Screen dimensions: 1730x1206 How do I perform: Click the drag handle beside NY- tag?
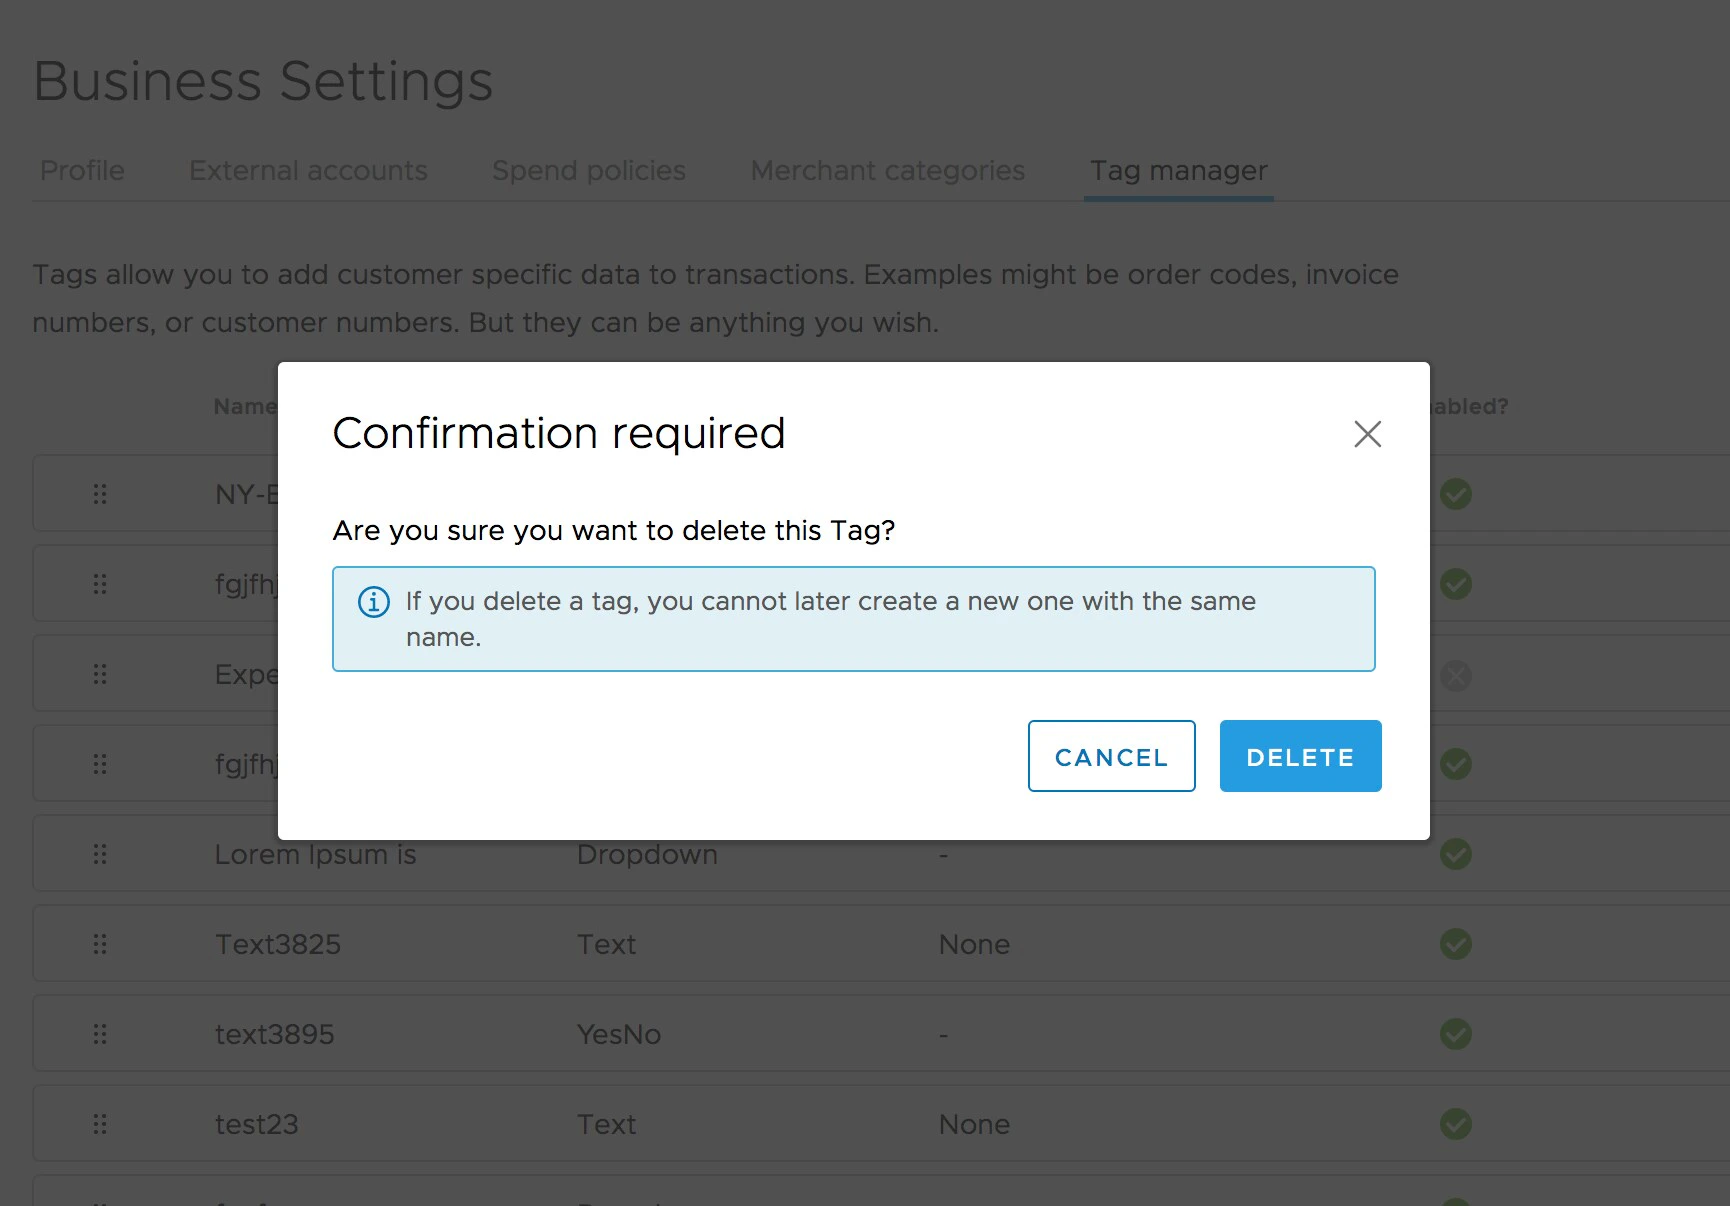(99, 493)
